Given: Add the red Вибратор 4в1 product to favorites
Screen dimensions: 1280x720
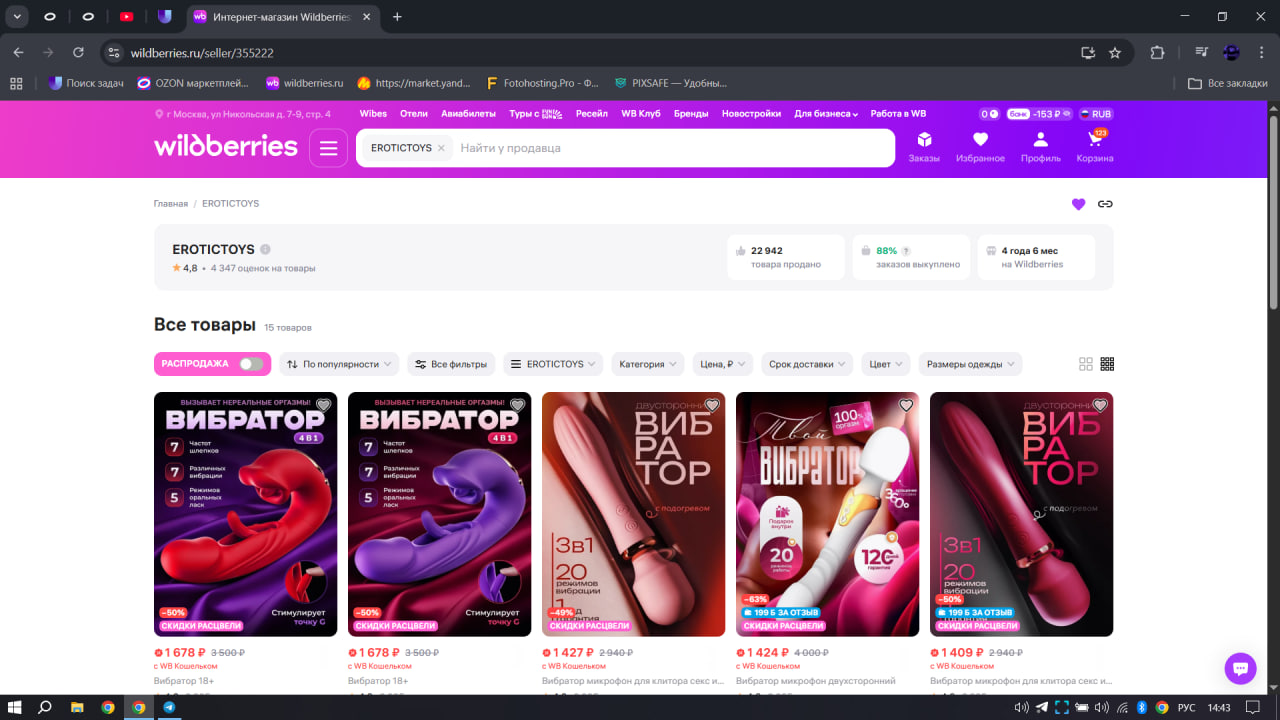Looking at the screenshot, I should pos(323,405).
